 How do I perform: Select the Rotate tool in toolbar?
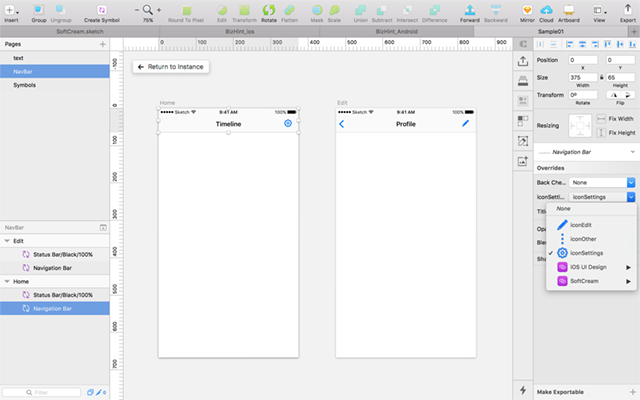click(269, 9)
